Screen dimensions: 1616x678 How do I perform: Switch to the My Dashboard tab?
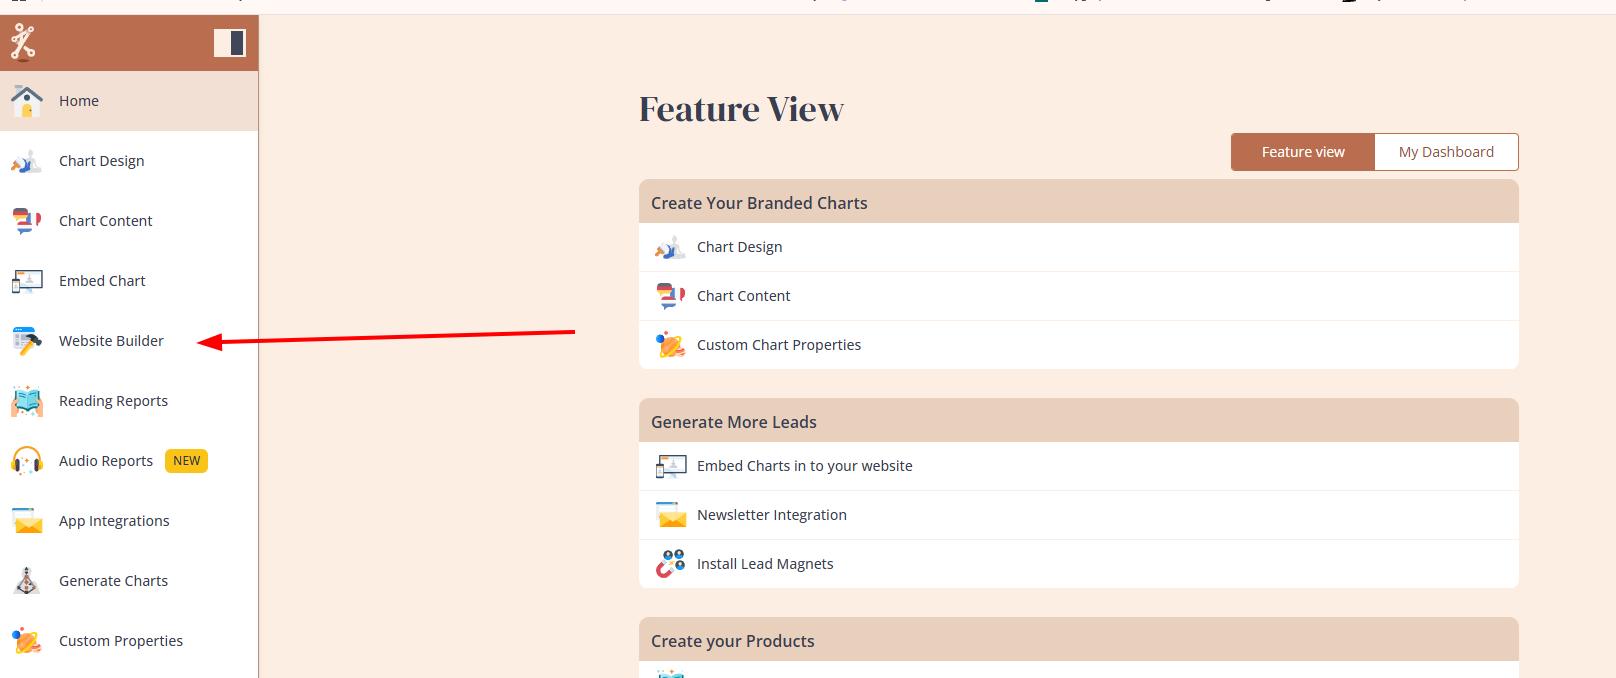(1445, 152)
